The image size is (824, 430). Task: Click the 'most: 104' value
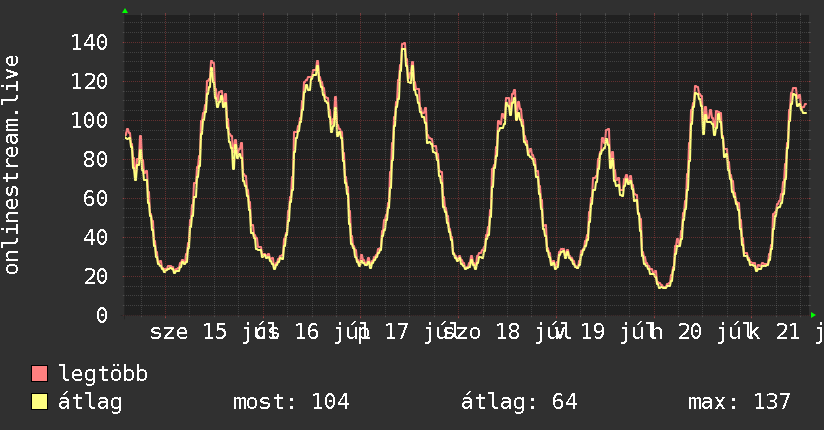(x=291, y=402)
